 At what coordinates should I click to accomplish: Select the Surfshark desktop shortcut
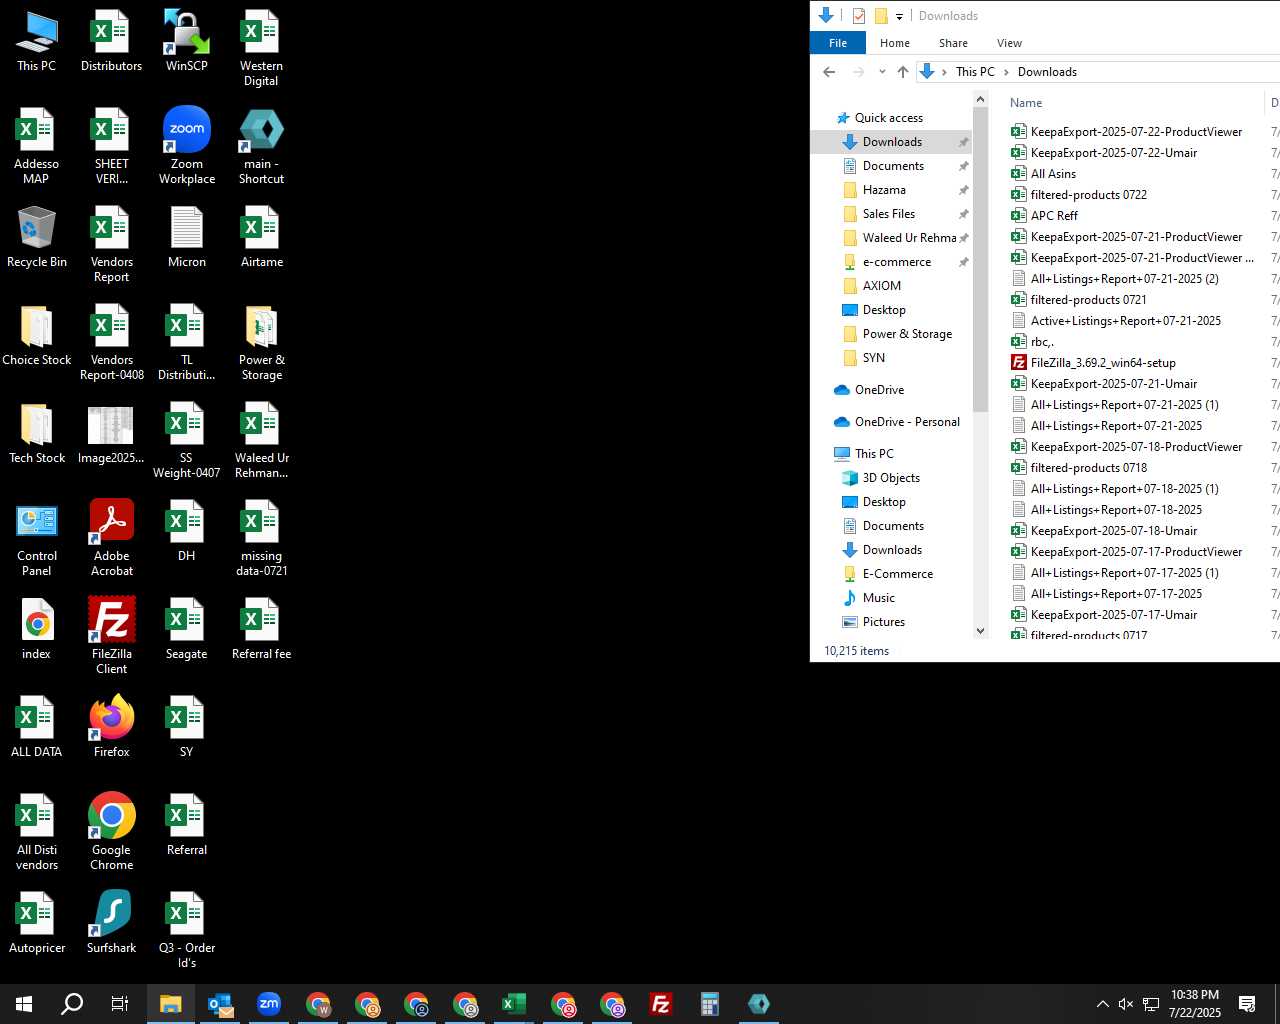point(111,923)
